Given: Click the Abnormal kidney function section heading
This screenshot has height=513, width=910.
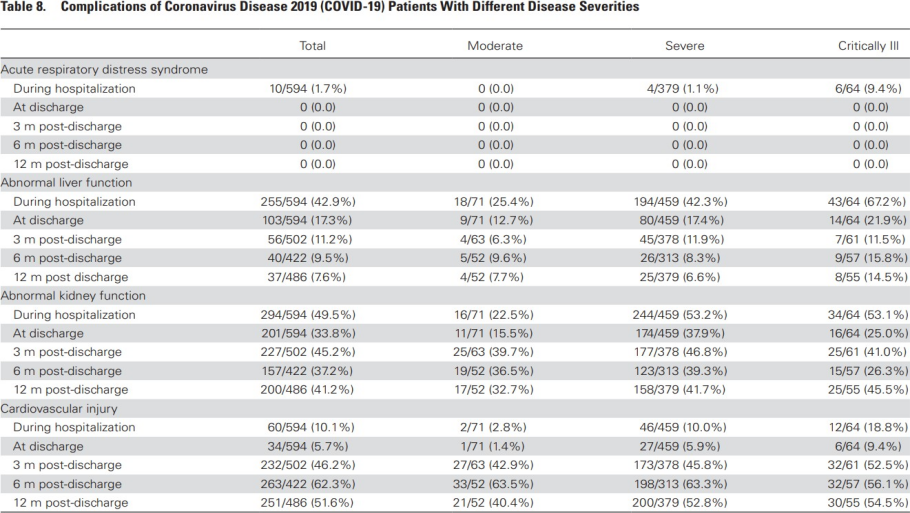Looking at the screenshot, I should (73, 296).
